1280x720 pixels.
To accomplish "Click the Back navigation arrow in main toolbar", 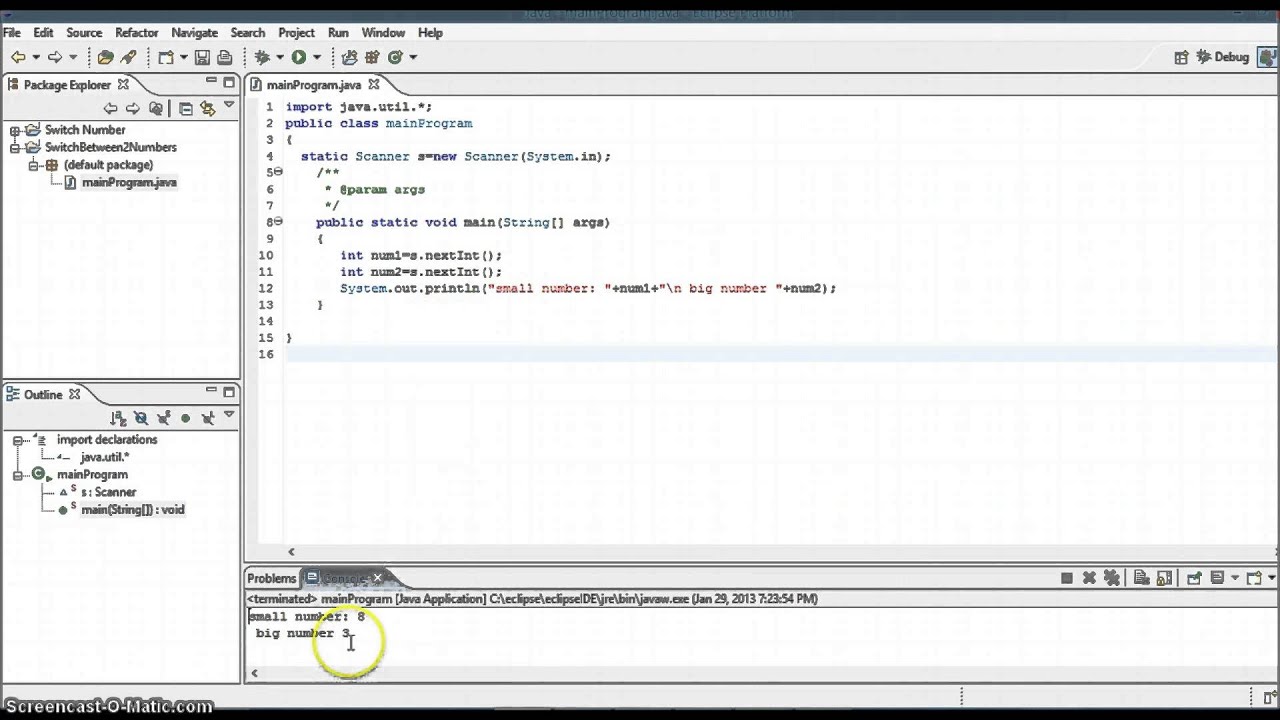I will point(18,57).
